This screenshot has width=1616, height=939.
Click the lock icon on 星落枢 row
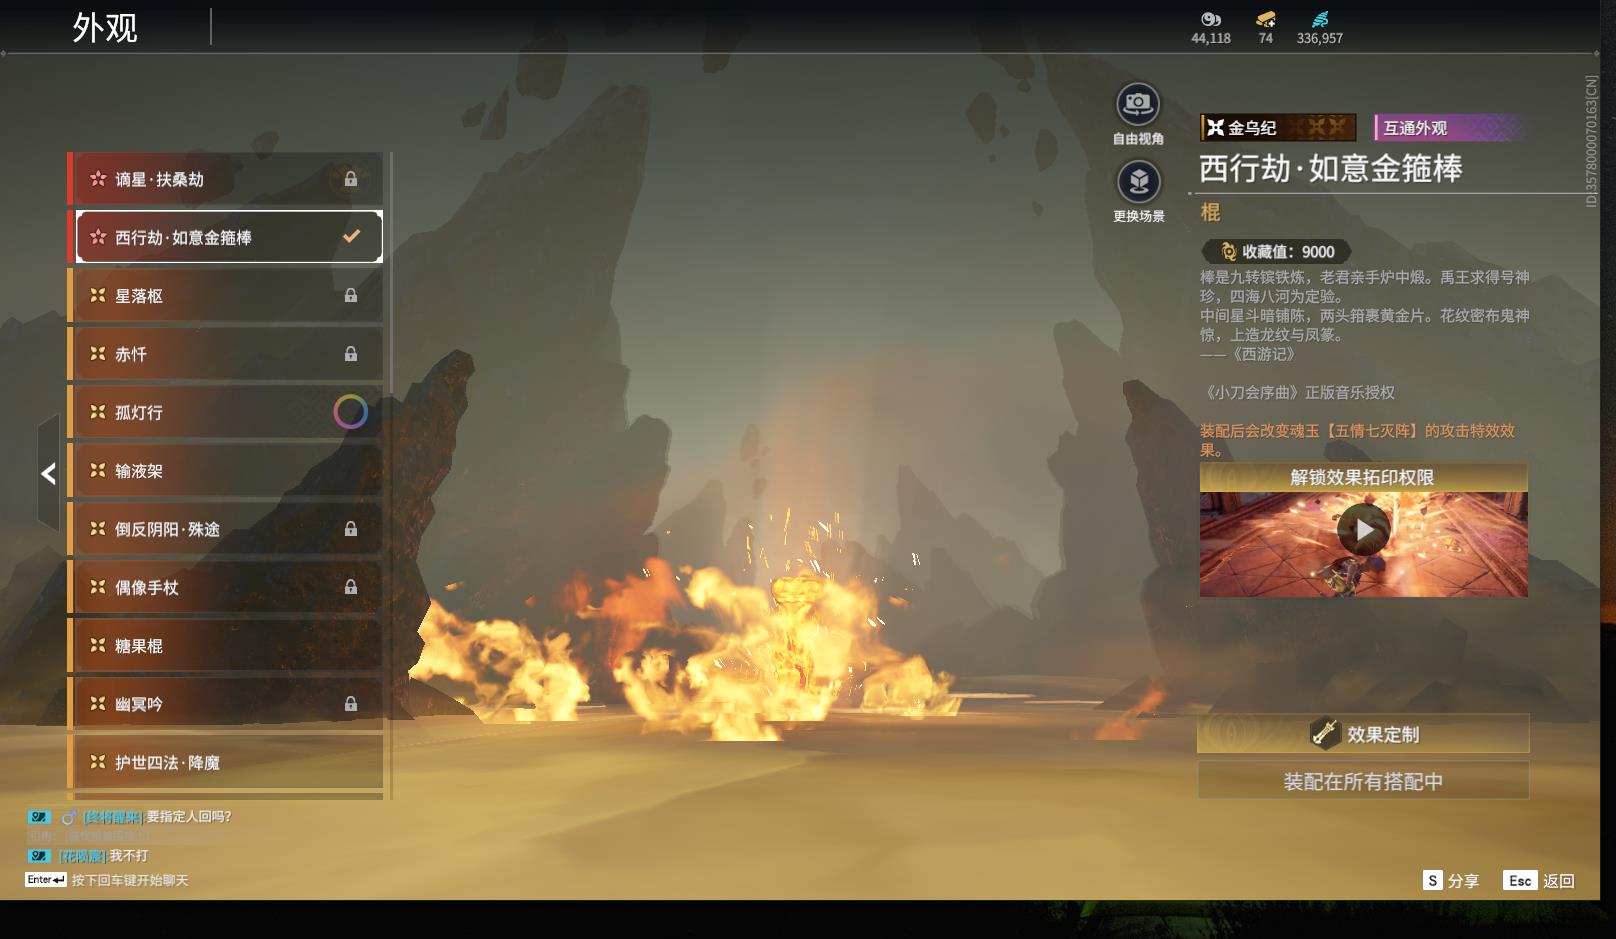point(351,295)
